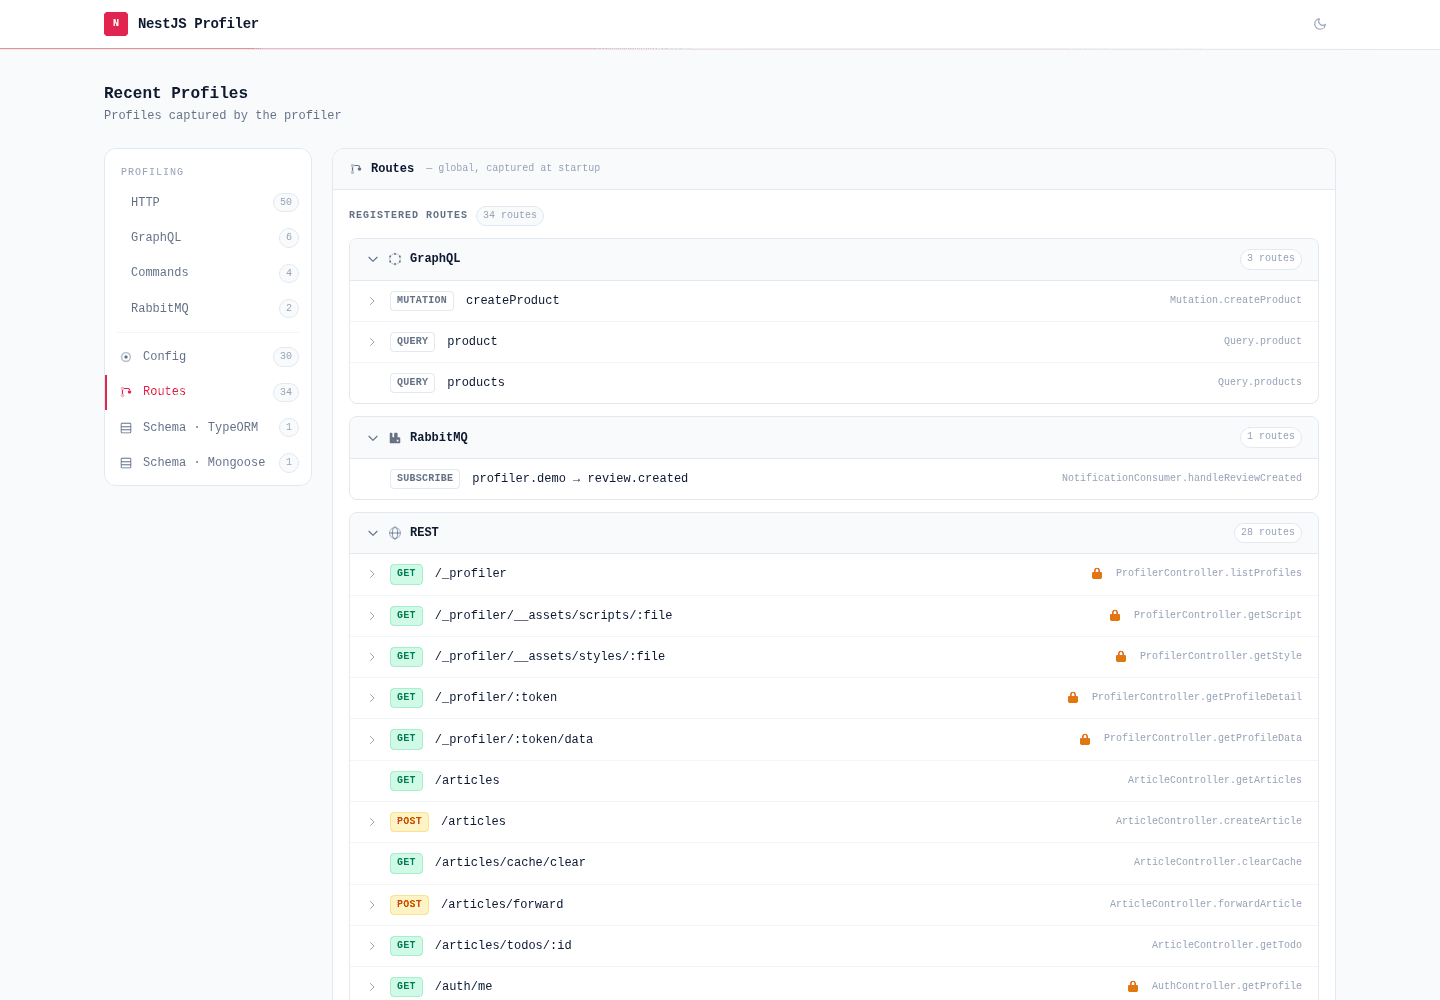
Task: Click lock icon beside ProfilerController.getProfileDetail
Action: pos(1073,698)
